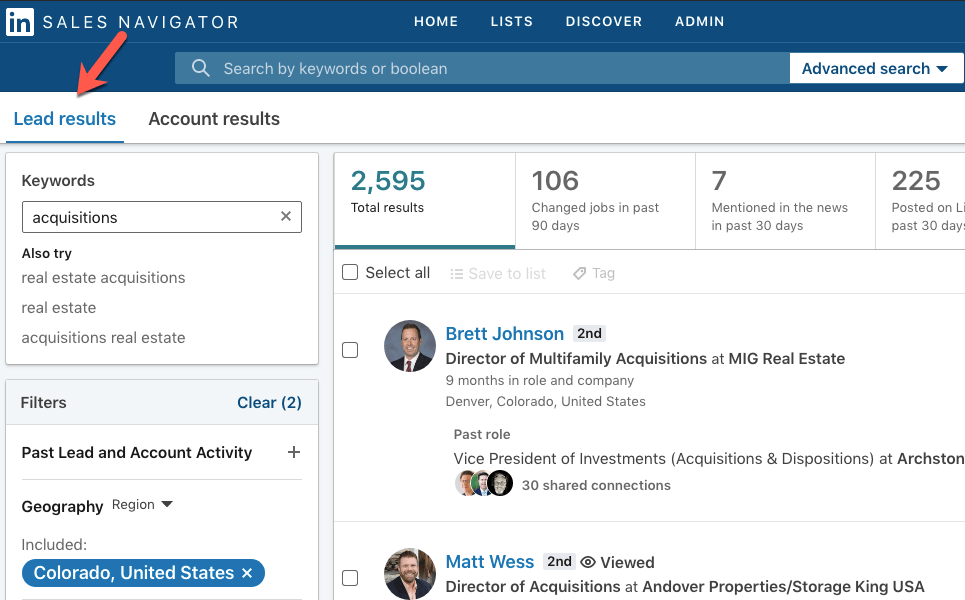Open MIG Real Estate company link
The image size is (965, 600).
(787, 358)
